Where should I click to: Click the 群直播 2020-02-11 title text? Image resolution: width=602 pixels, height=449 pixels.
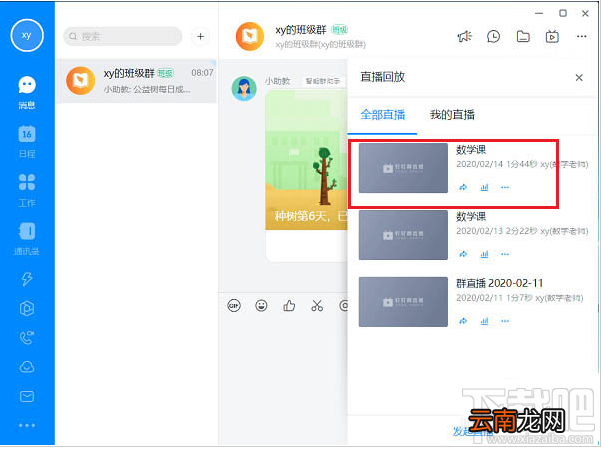click(x=499, y=283)
